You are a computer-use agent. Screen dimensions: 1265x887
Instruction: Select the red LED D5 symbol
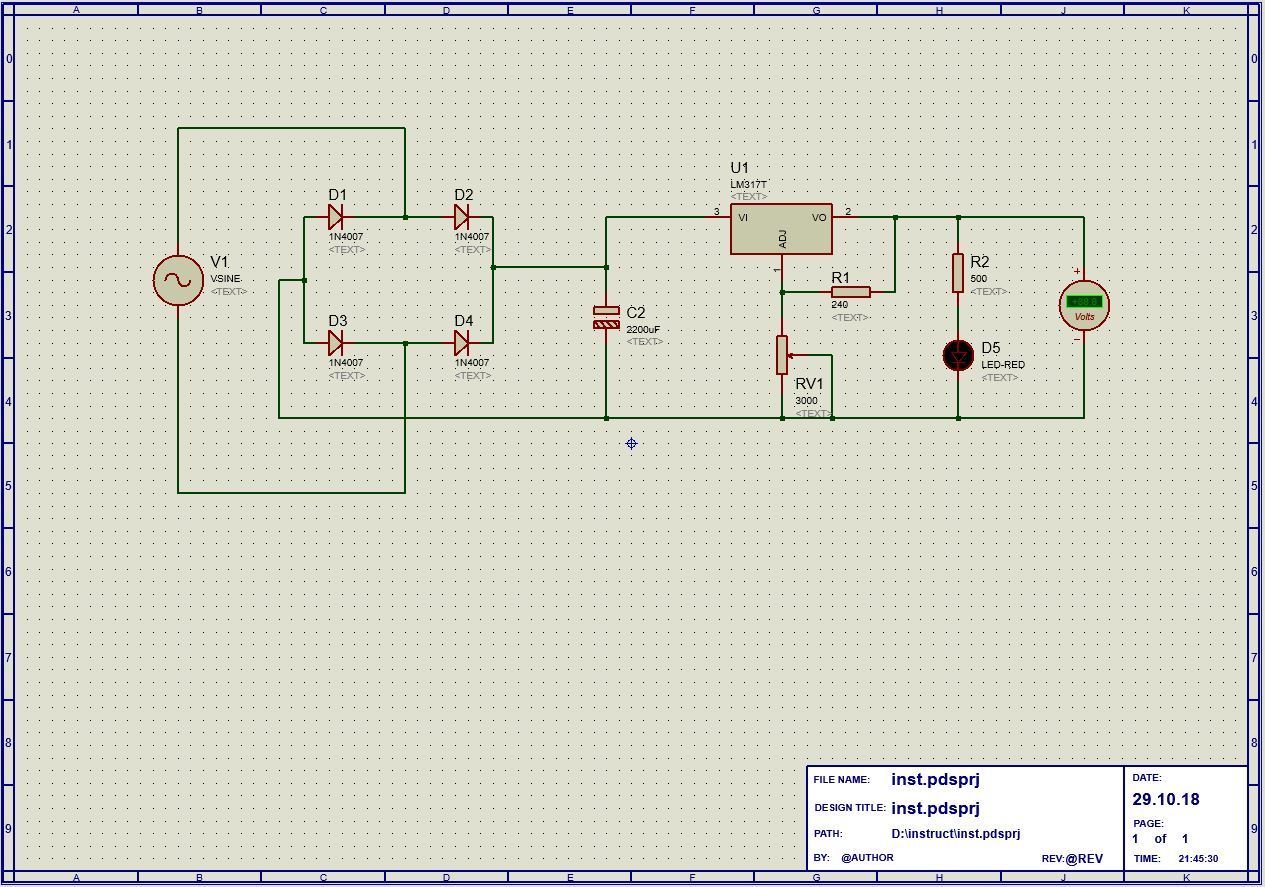point(958,355)
